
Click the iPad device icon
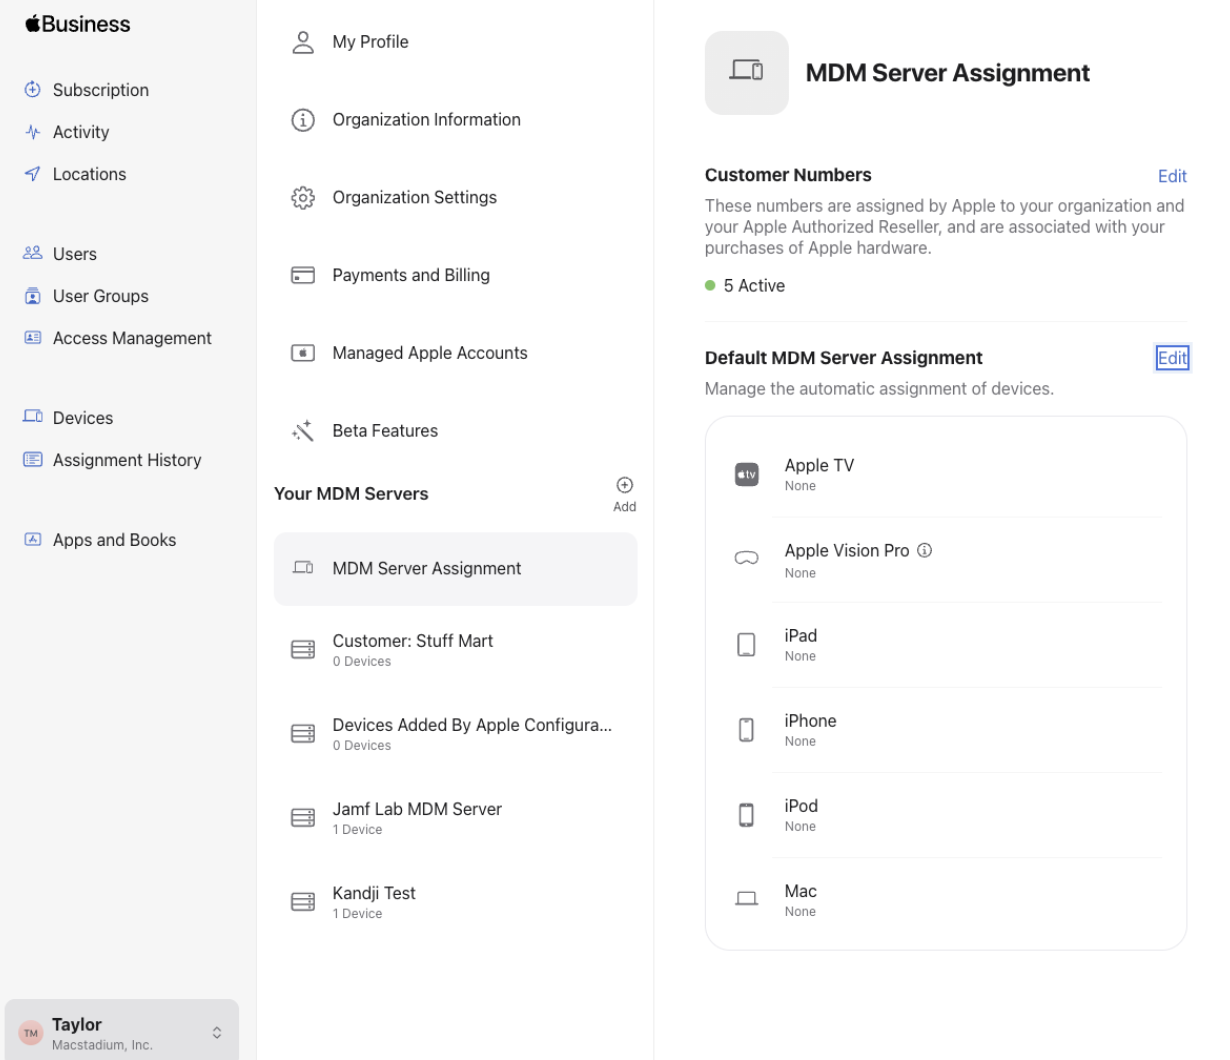click(x=747, y=645)
